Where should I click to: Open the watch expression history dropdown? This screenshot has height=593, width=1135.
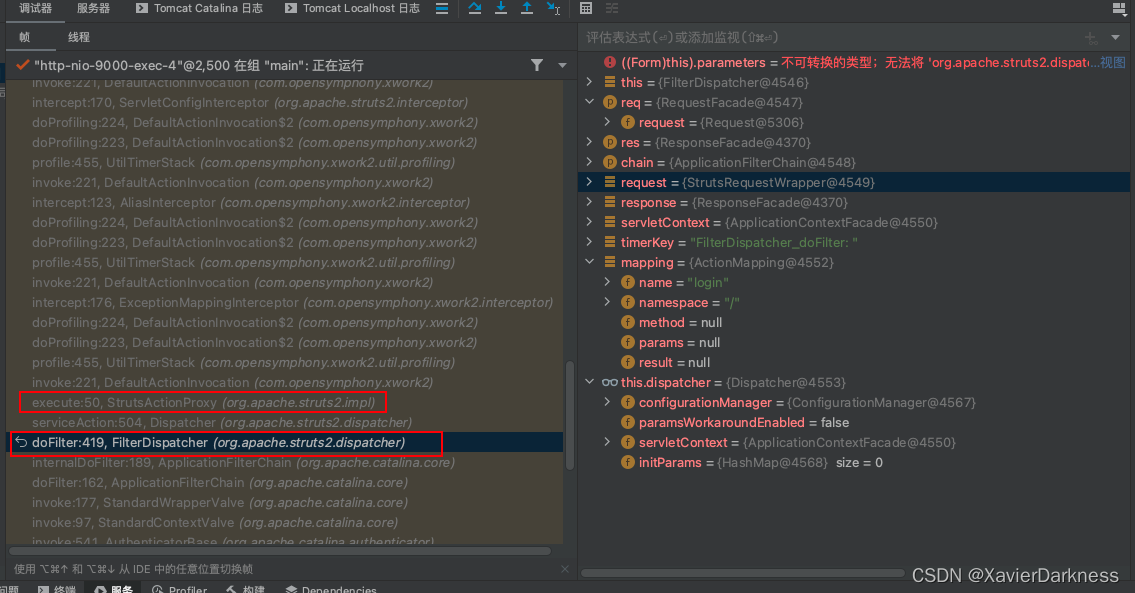[x=1115, y=38]
